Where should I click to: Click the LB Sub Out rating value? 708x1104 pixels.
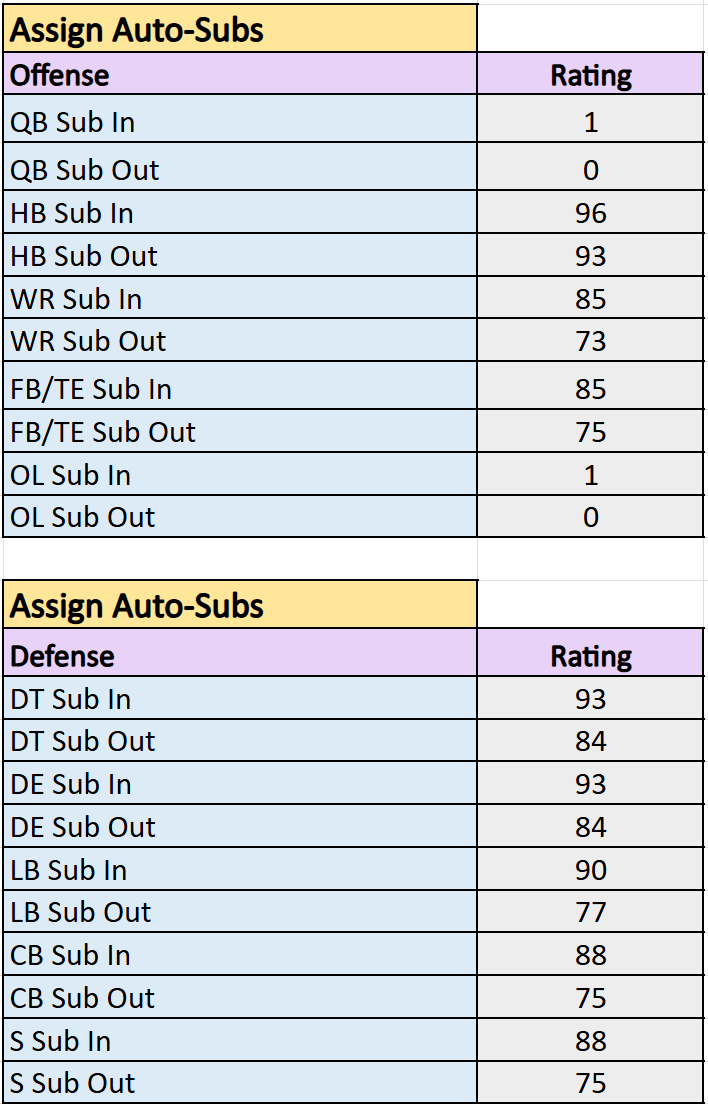[x=590, y=913]
